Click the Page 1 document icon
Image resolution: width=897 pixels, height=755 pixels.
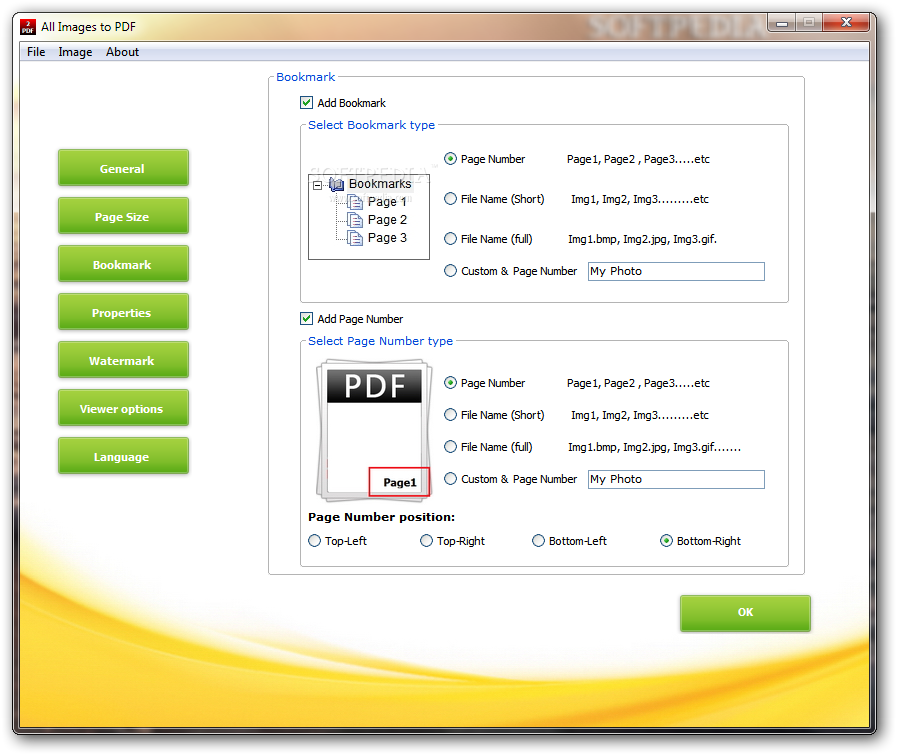pyautogui.click(x=355, y=202)
